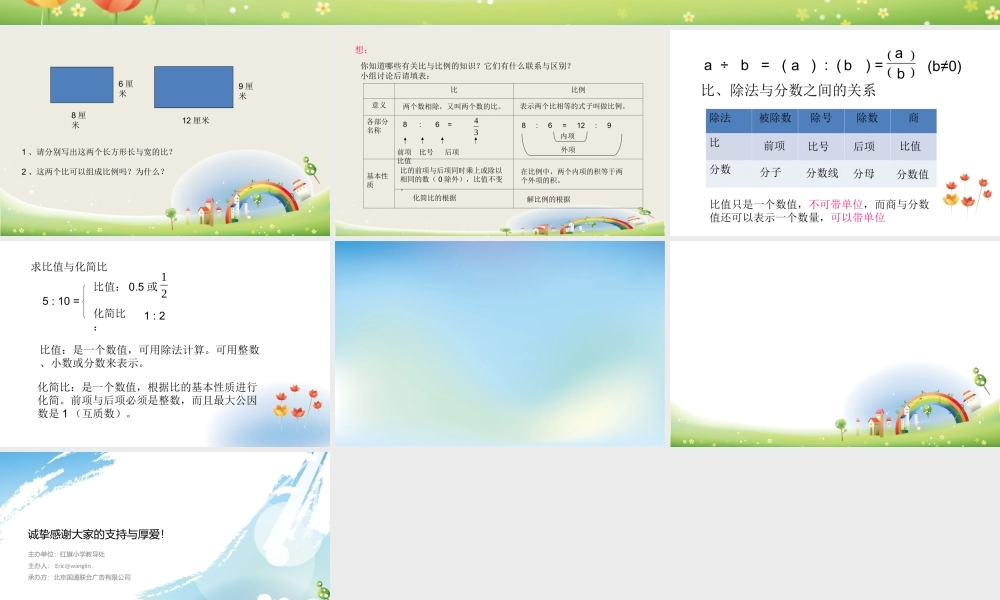Click the (b≠0) condition text

coord(945,66)
